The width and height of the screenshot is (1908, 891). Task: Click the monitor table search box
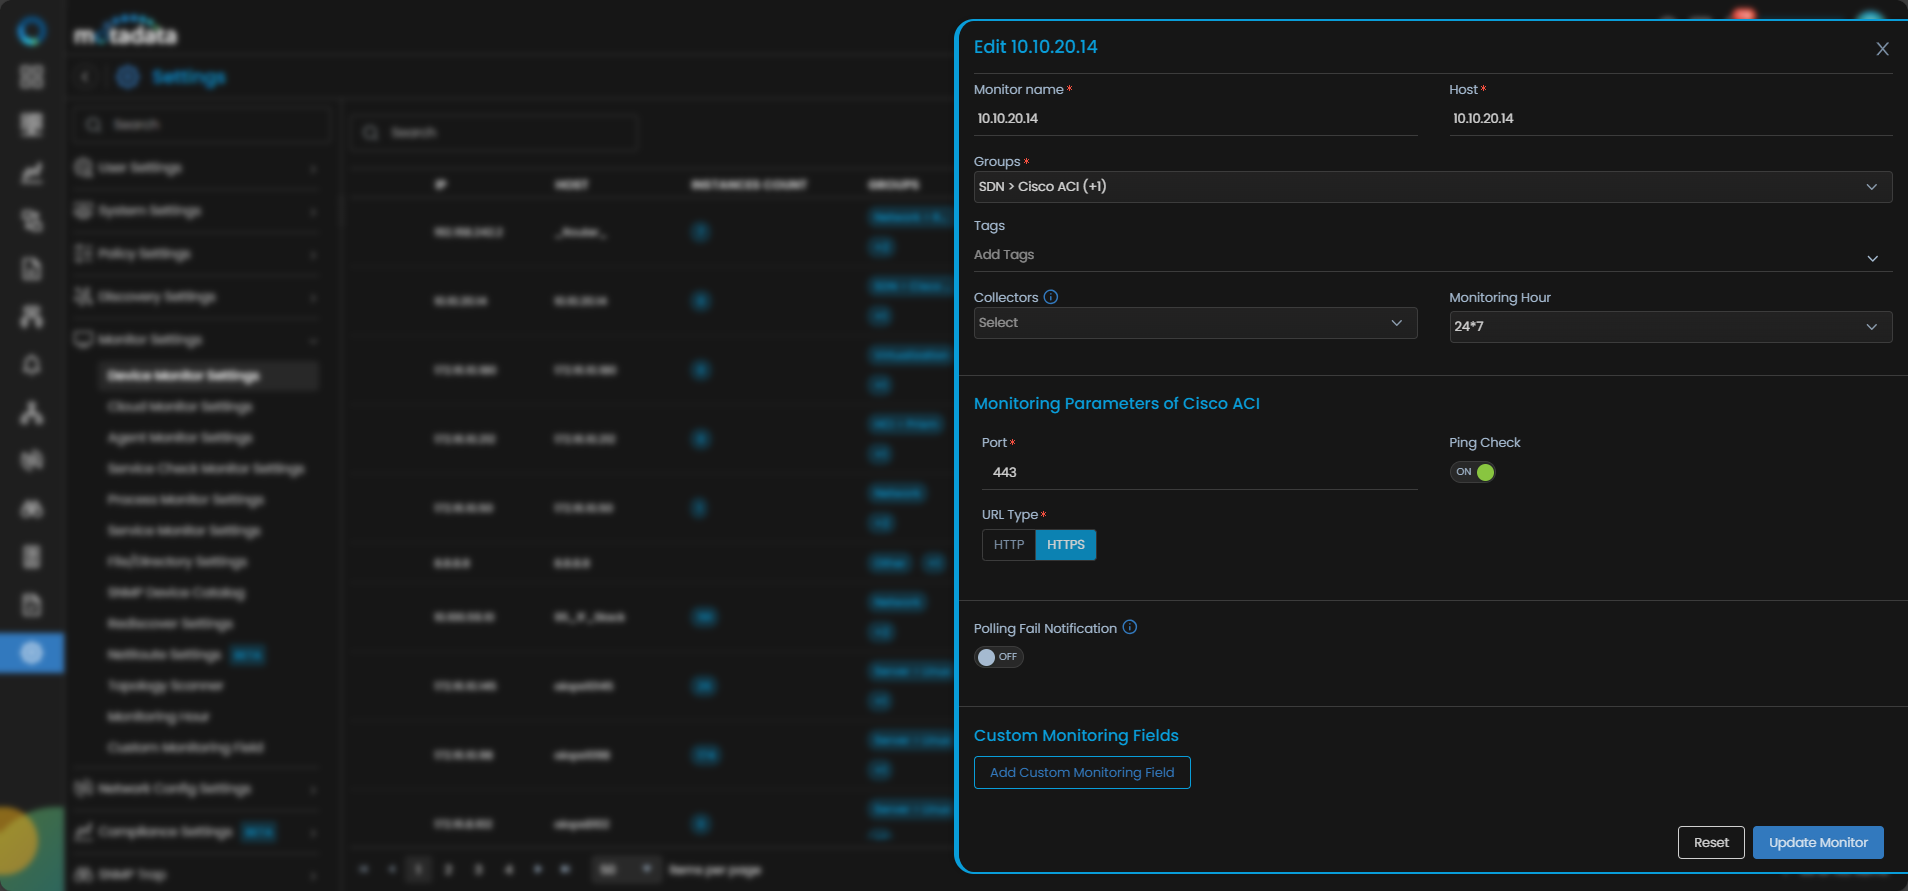pos(495,133)
